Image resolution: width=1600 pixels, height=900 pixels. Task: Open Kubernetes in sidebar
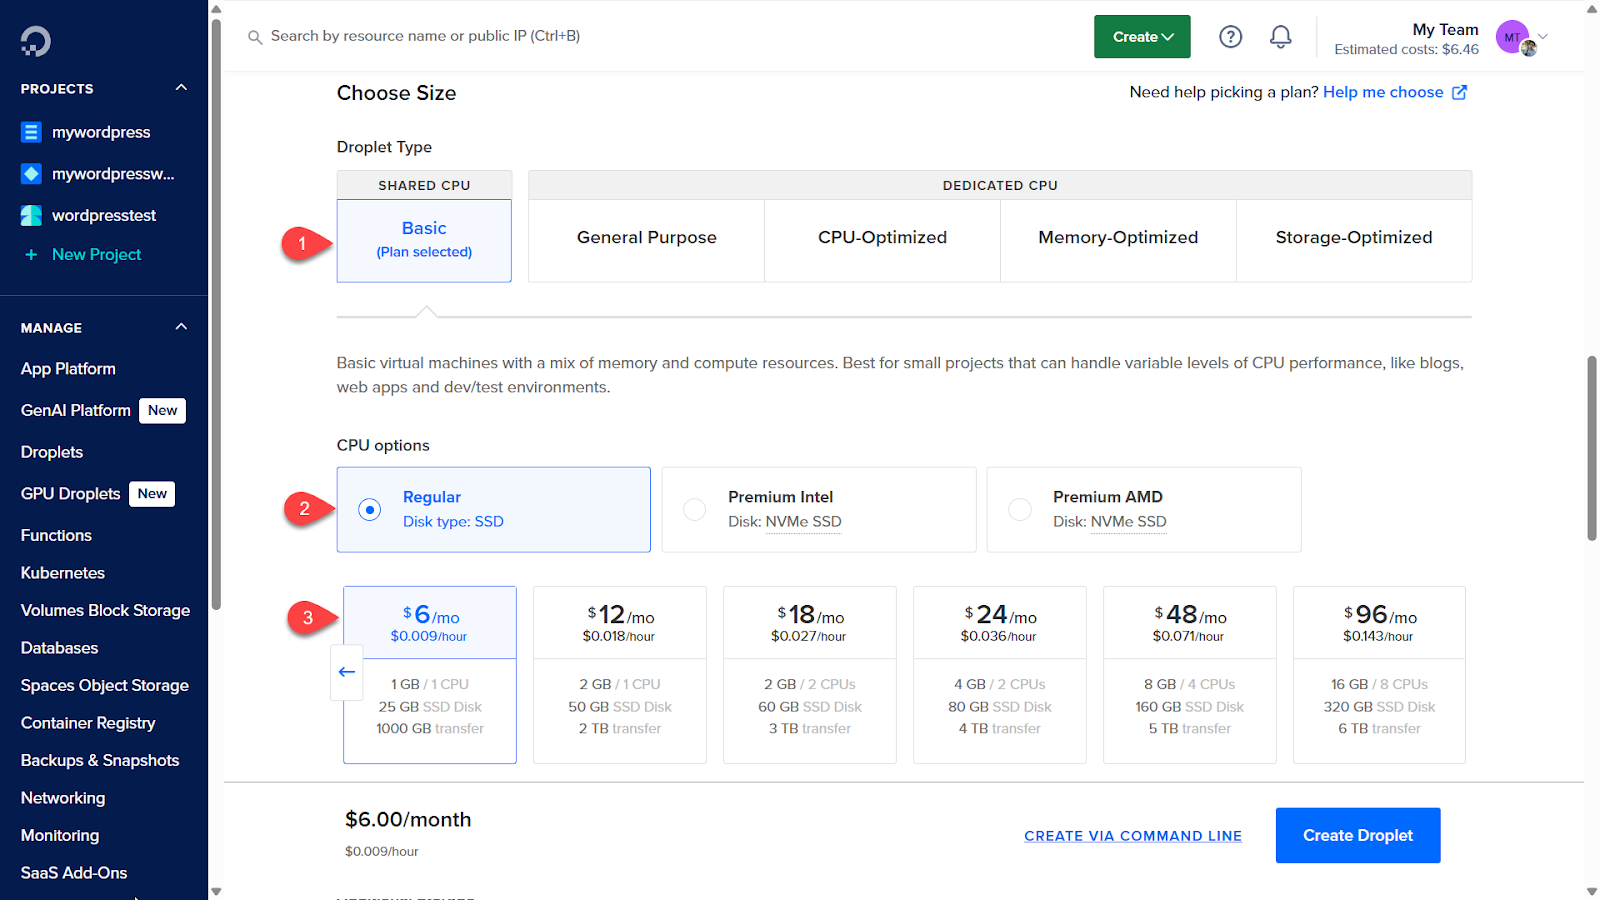click(63, 573)
